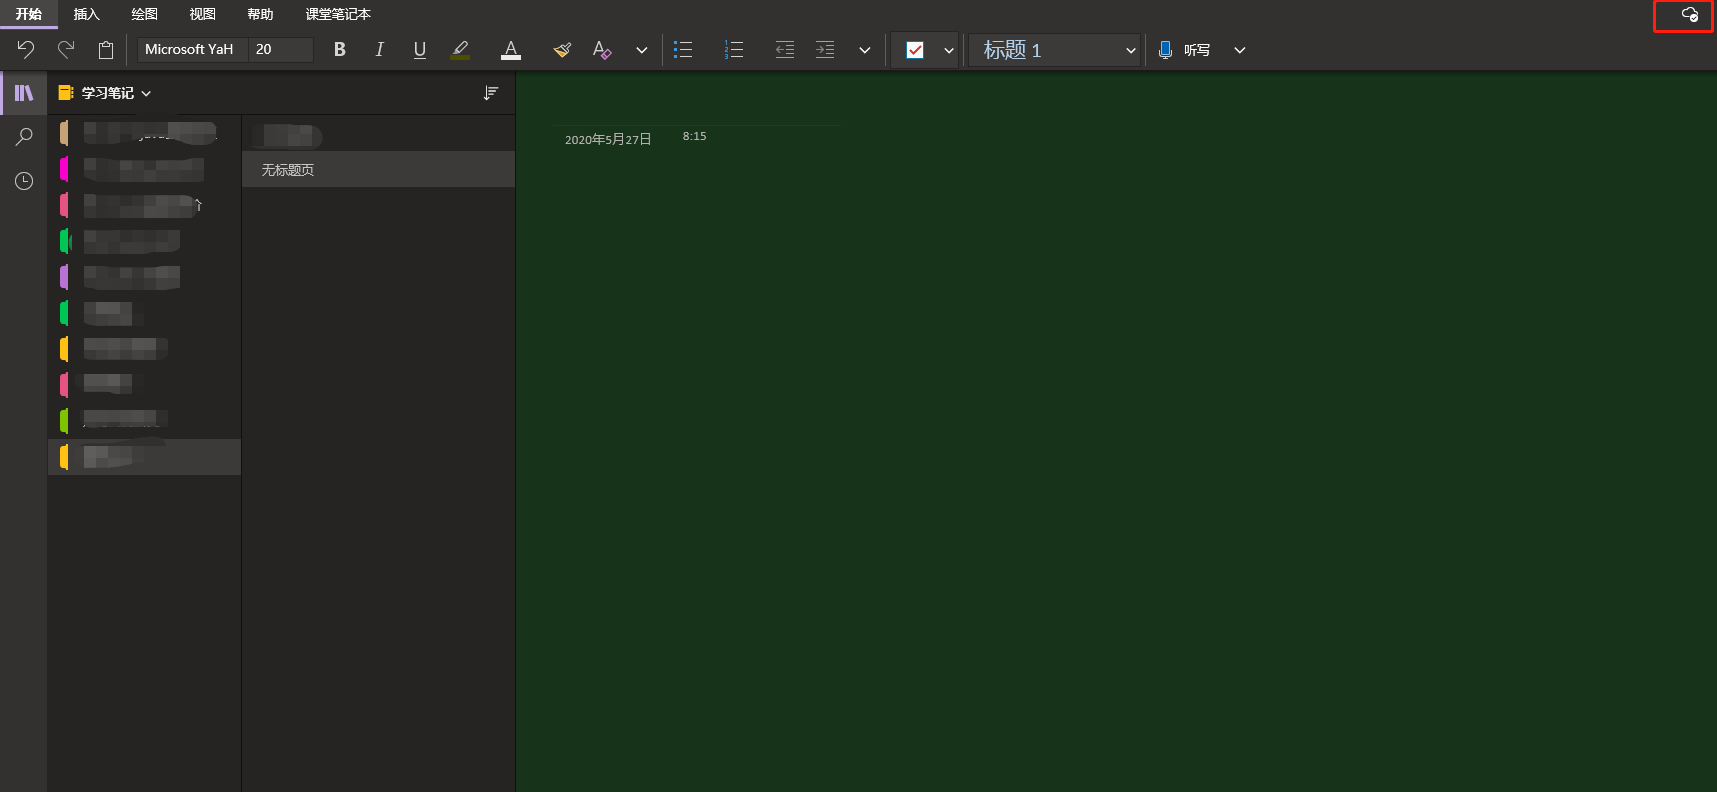Viewport: 1717px width, 792px height.
Task: Underline the selected text
Action: [x=420, y=50]
